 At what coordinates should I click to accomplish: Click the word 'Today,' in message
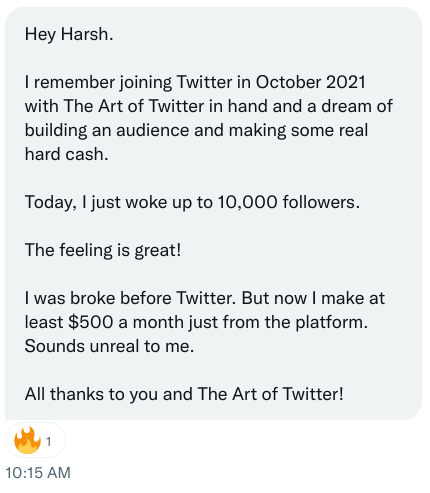[x=51, y=203]
